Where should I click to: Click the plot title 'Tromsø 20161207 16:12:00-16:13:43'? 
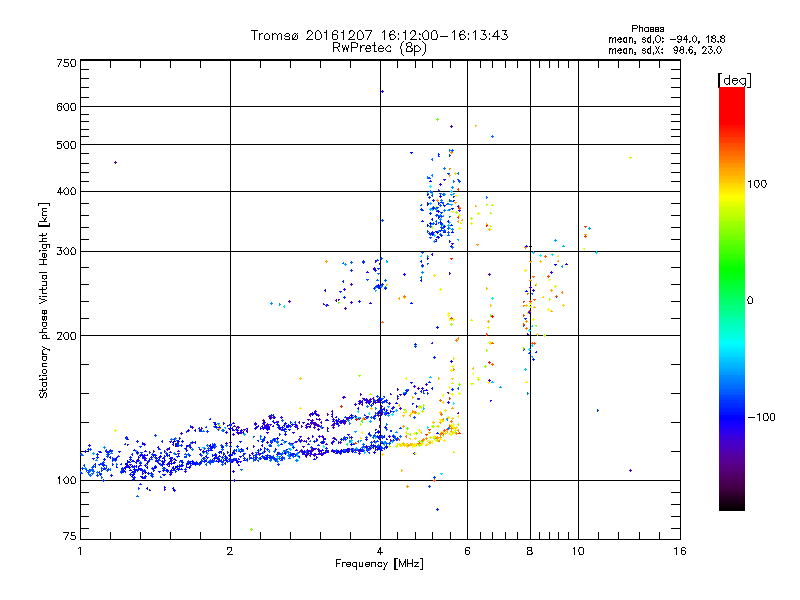click(379, 35)
